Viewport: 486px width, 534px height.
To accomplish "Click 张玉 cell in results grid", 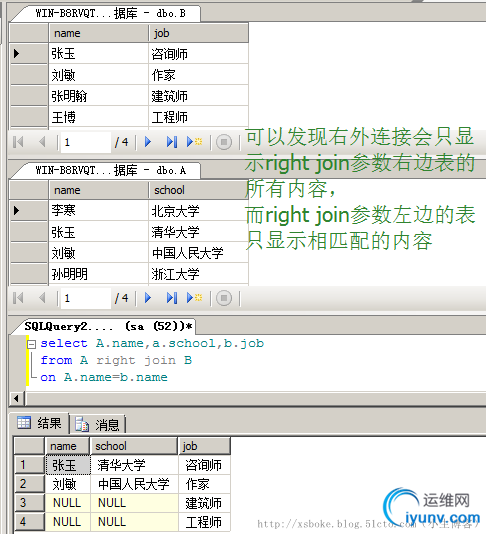I will pos(68,465).
